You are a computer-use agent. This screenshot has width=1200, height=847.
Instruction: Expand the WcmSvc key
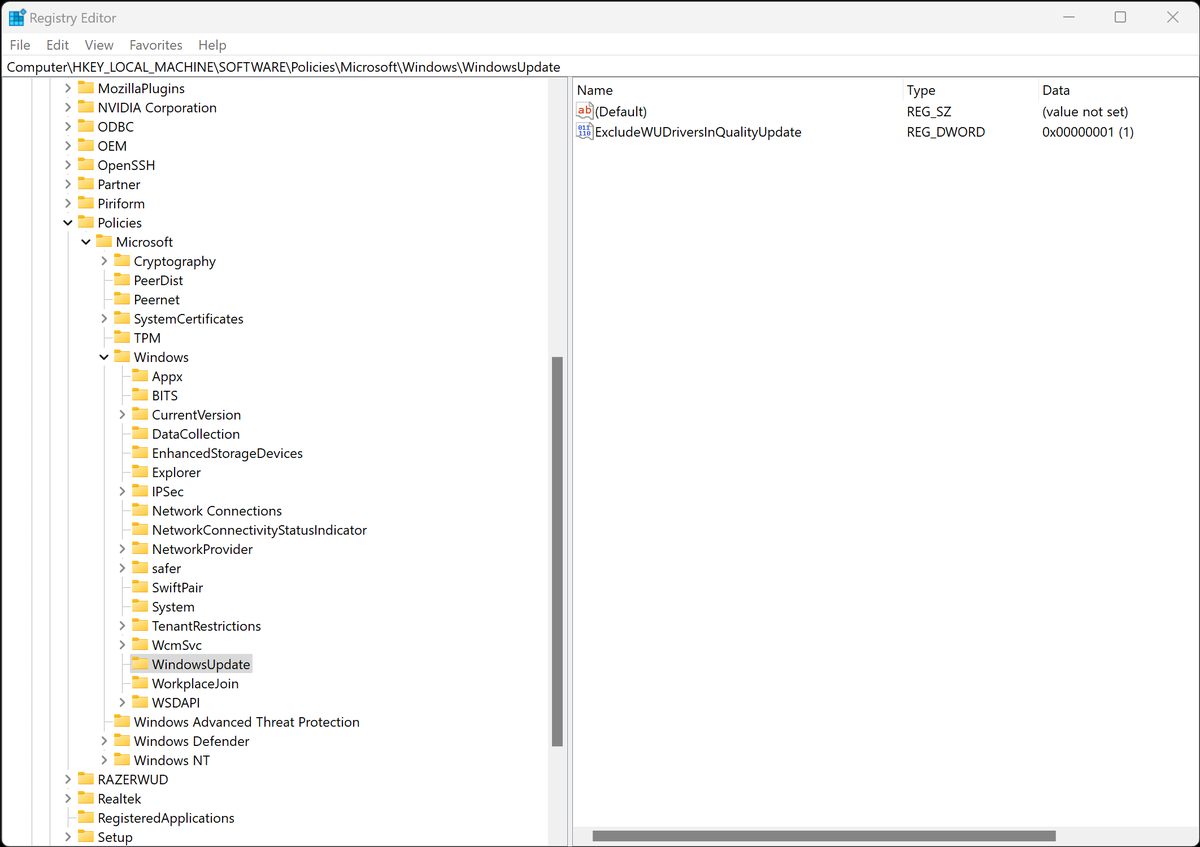[x=122, y=645]
